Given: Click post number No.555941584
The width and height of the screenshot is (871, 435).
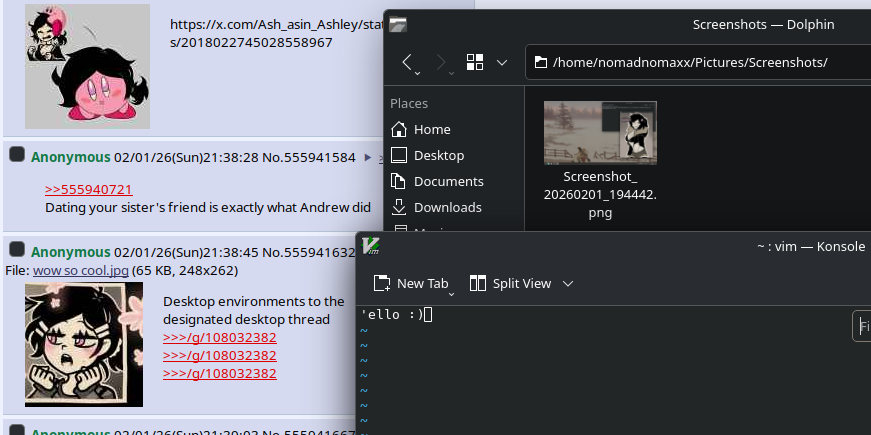Looking at the screenshot, I should tap(309, 157).
